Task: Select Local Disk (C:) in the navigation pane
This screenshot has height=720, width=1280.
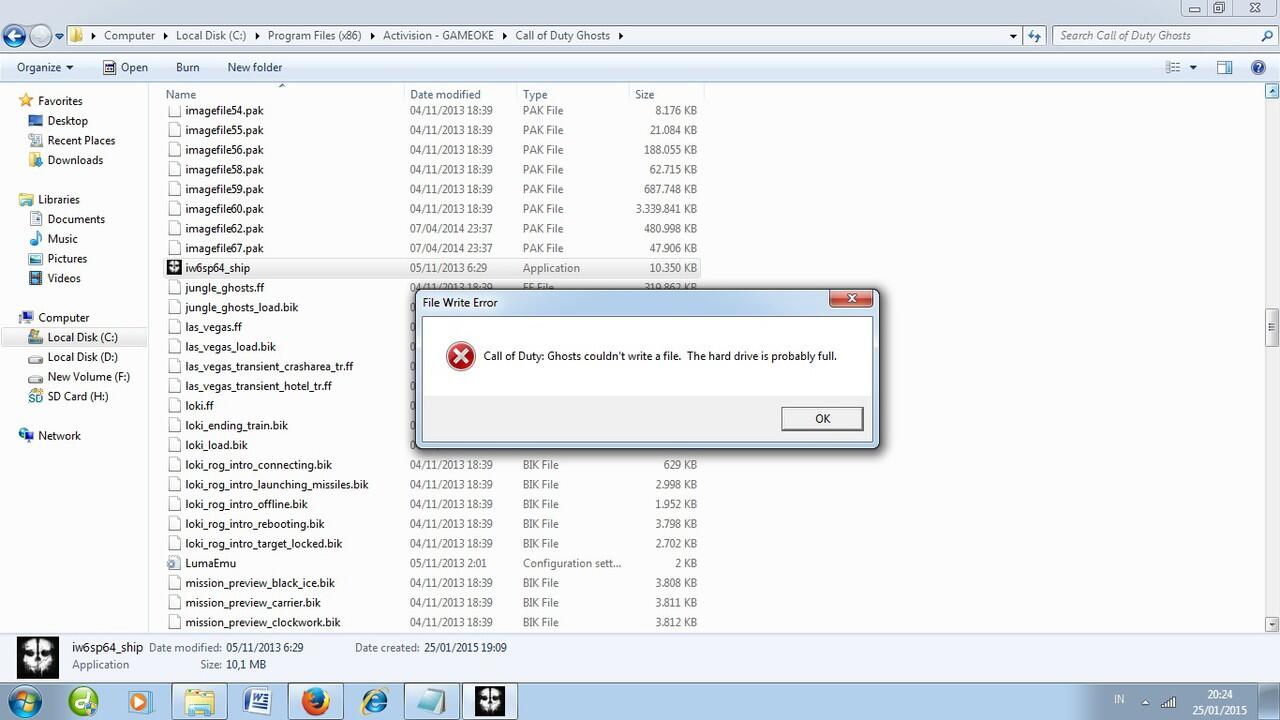Action: (x=82, y=337)
